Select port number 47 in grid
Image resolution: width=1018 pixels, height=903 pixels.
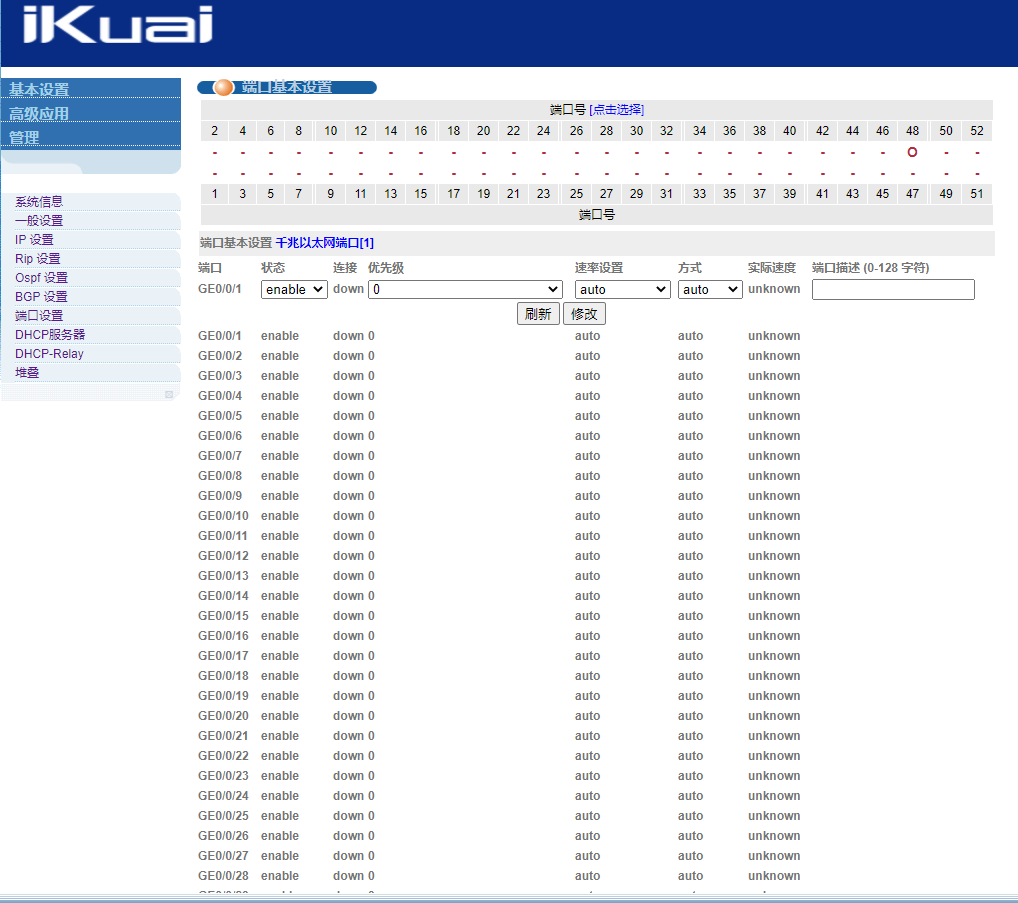pos(912,193)
